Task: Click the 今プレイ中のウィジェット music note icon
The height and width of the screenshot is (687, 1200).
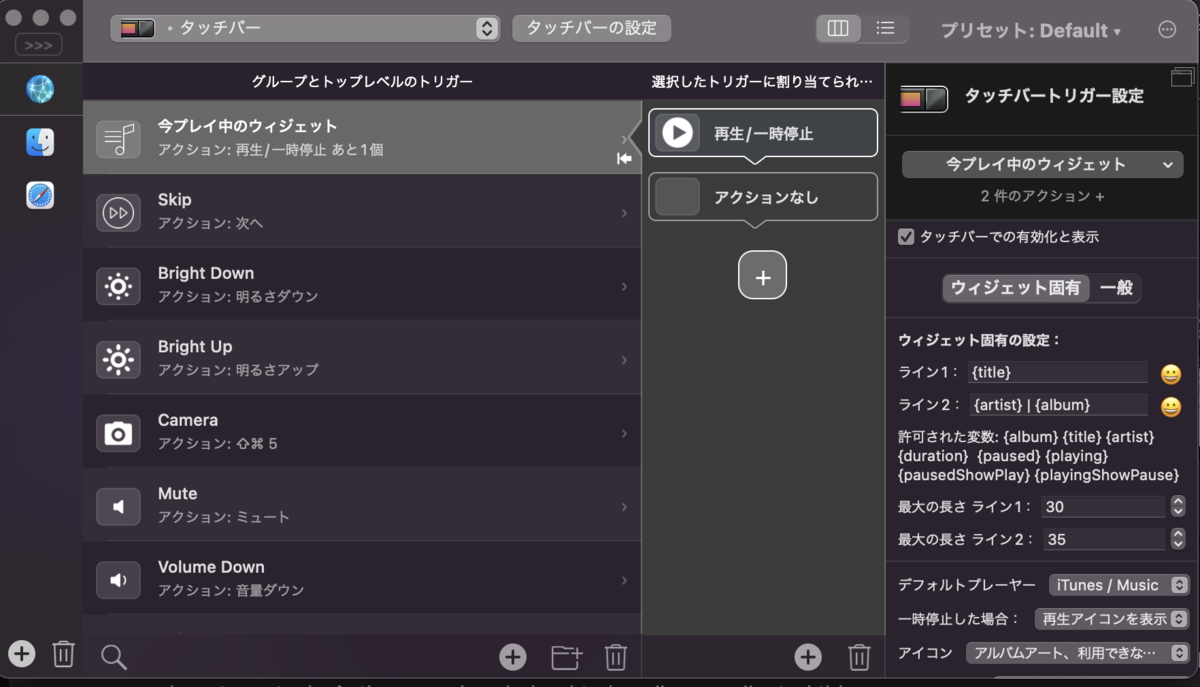Action: [x=118, y=136]
